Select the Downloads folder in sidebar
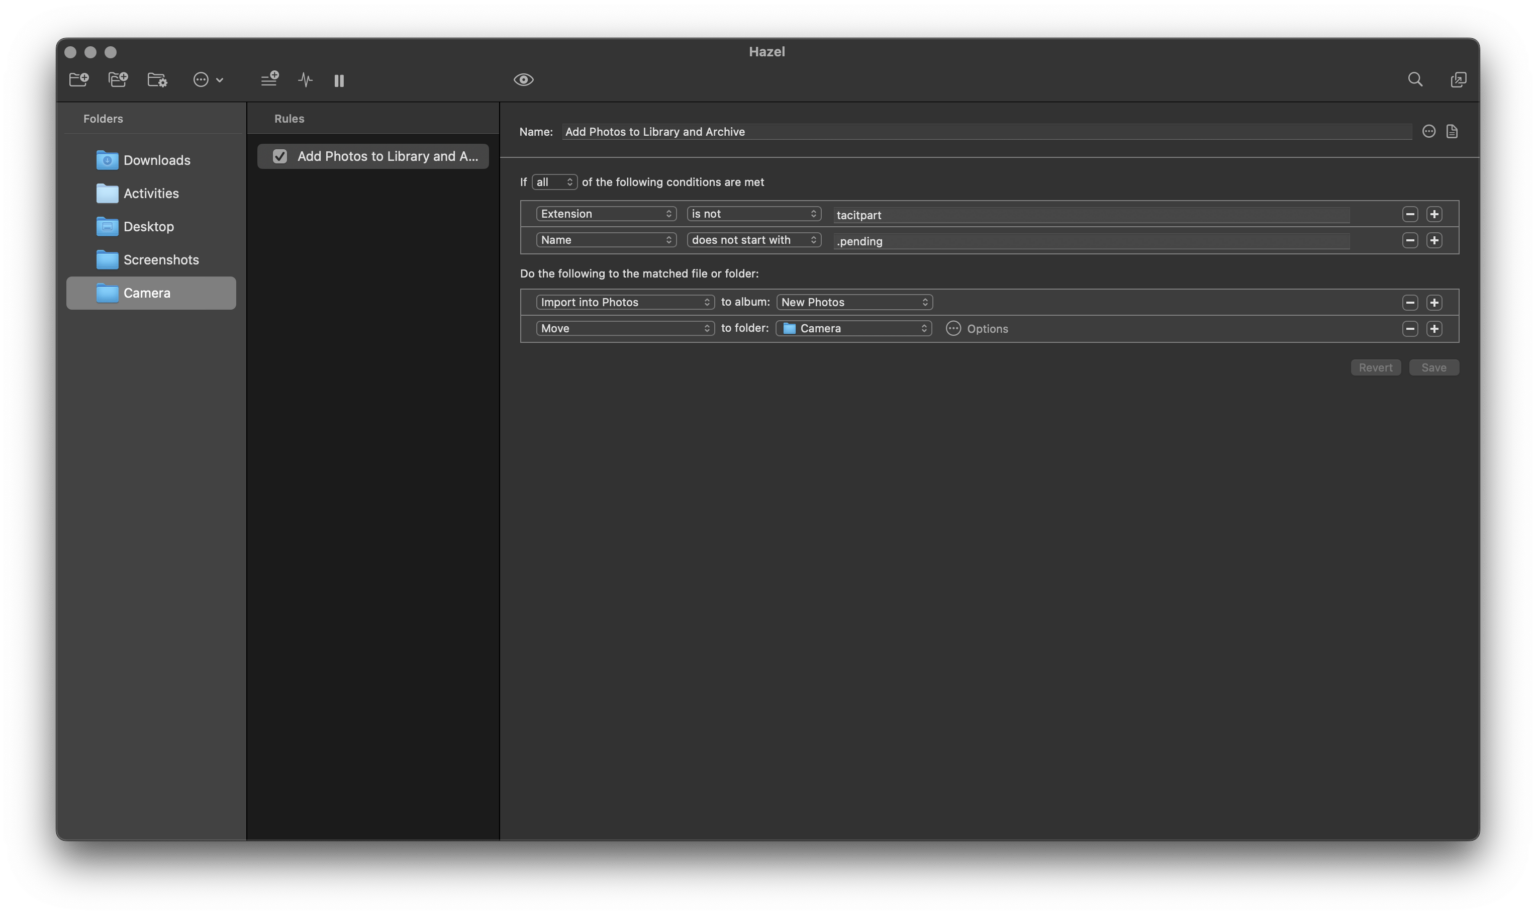1536x915 pixels. click(156, 160)
